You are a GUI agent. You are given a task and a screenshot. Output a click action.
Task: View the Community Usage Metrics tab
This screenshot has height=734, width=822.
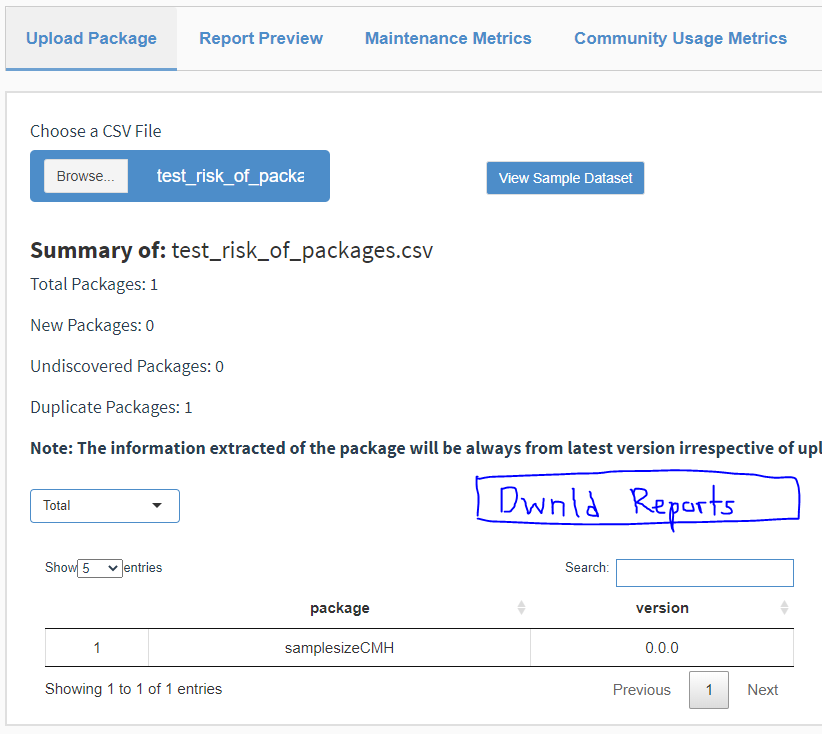680,38
